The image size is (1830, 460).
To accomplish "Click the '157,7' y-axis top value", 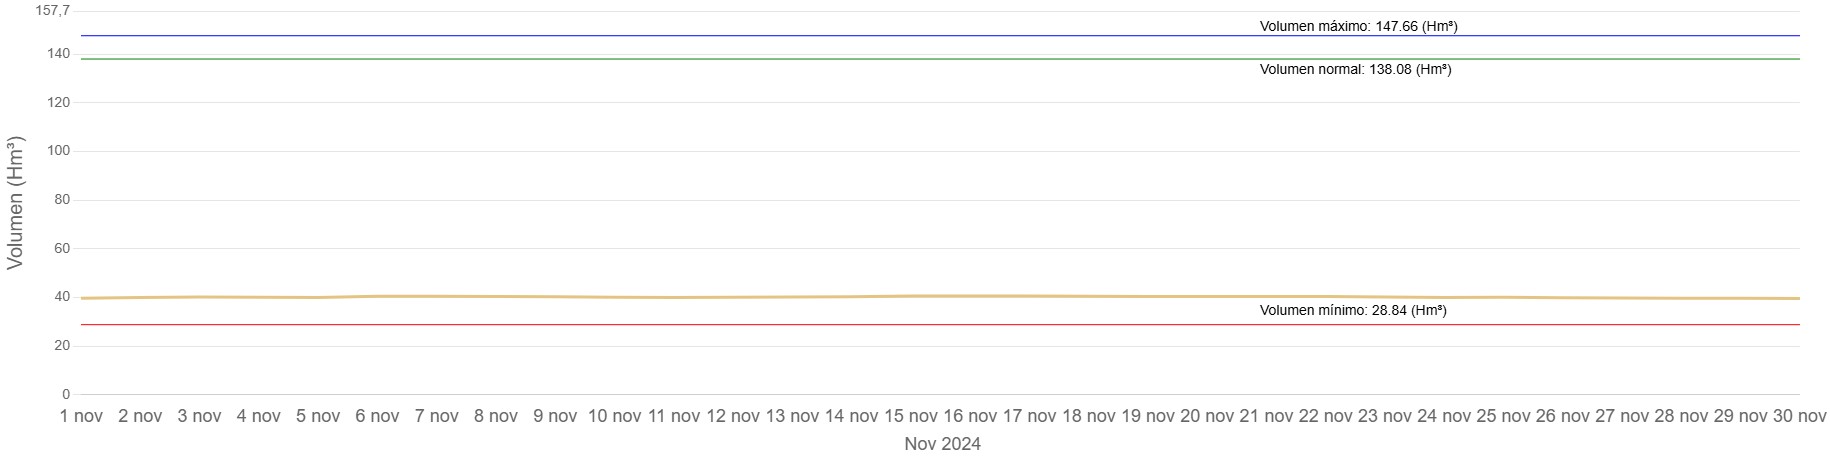I will pos(53,11).
